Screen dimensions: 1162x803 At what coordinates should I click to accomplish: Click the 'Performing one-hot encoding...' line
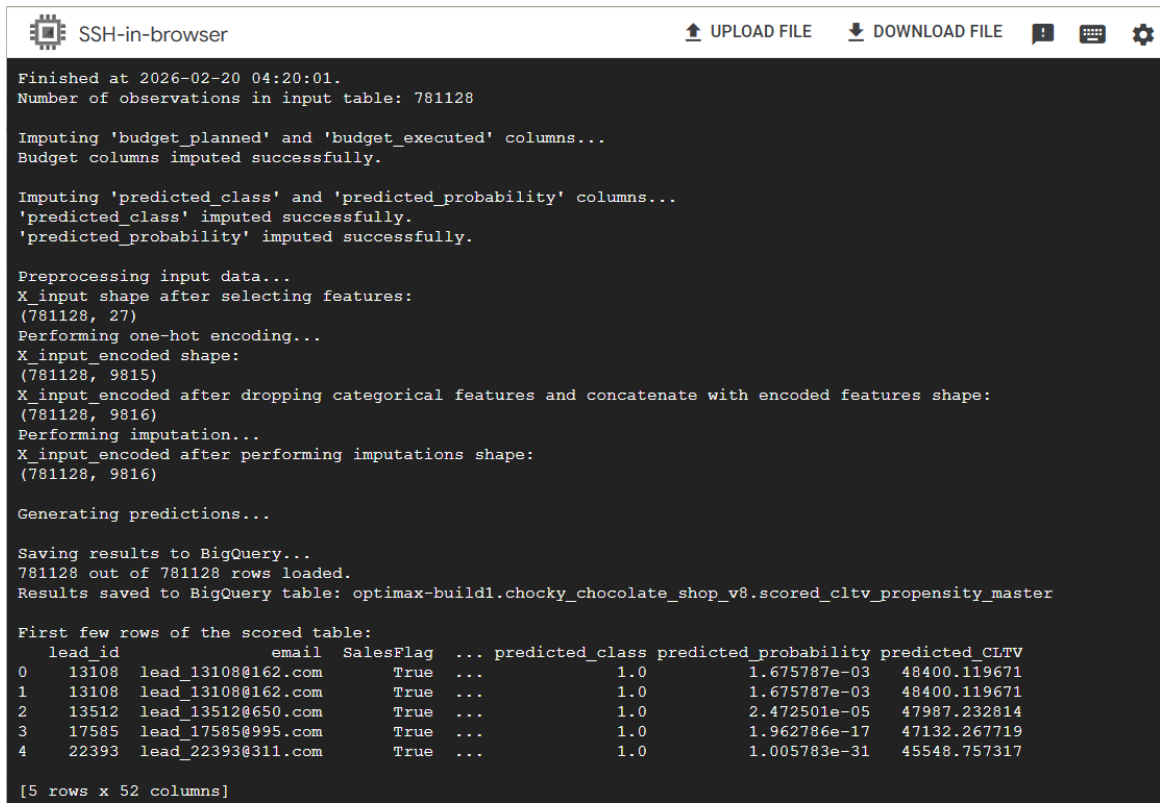click(169, 336)
